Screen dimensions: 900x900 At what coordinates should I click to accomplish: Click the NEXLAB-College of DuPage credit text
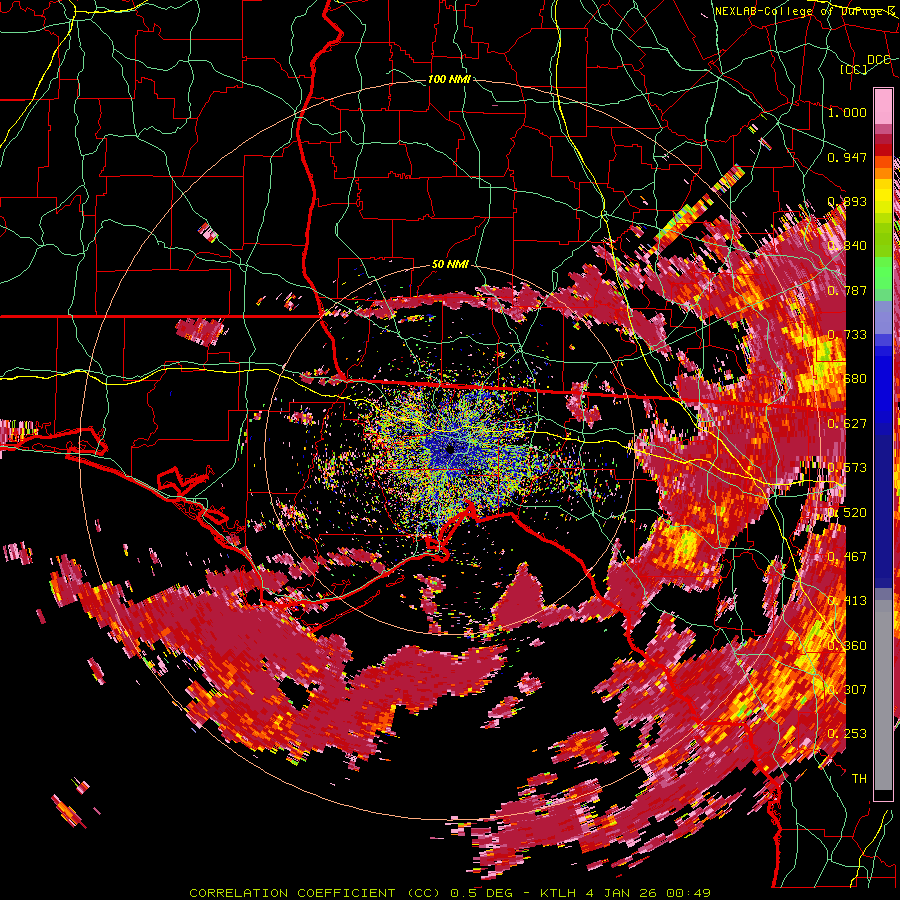[x=806, y=11]
